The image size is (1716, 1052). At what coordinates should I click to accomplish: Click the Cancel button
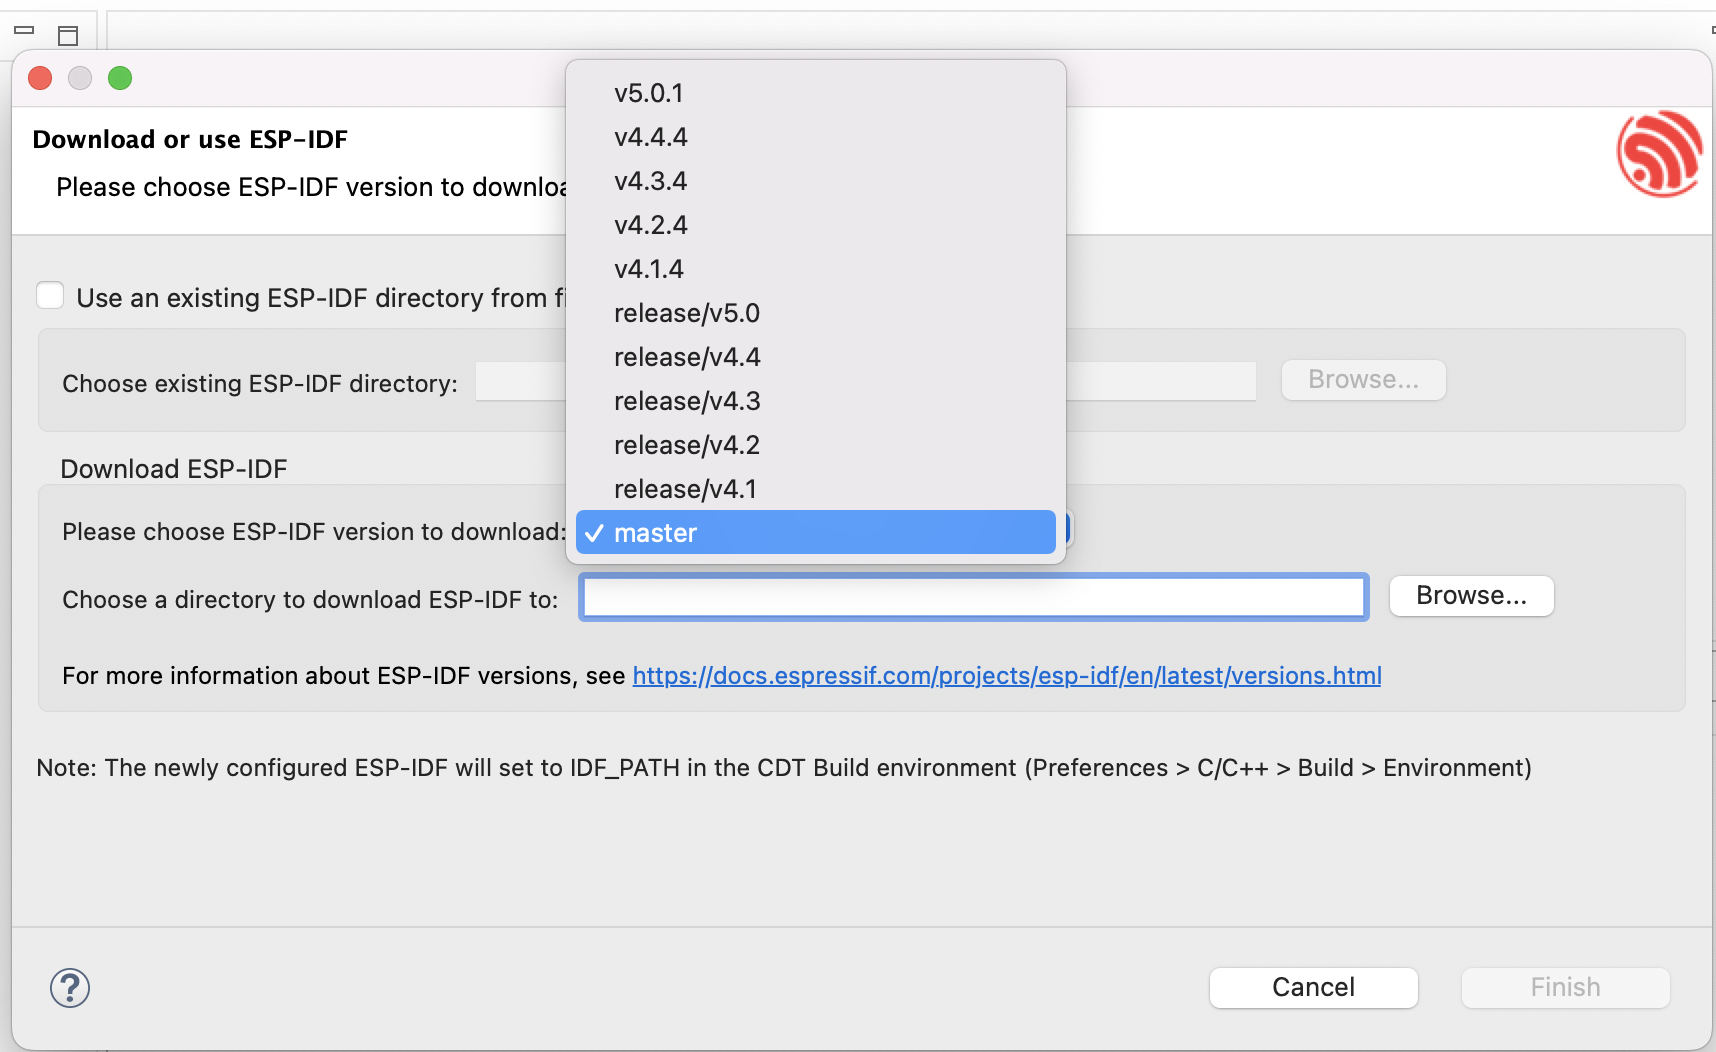[x=1313, y=987]
